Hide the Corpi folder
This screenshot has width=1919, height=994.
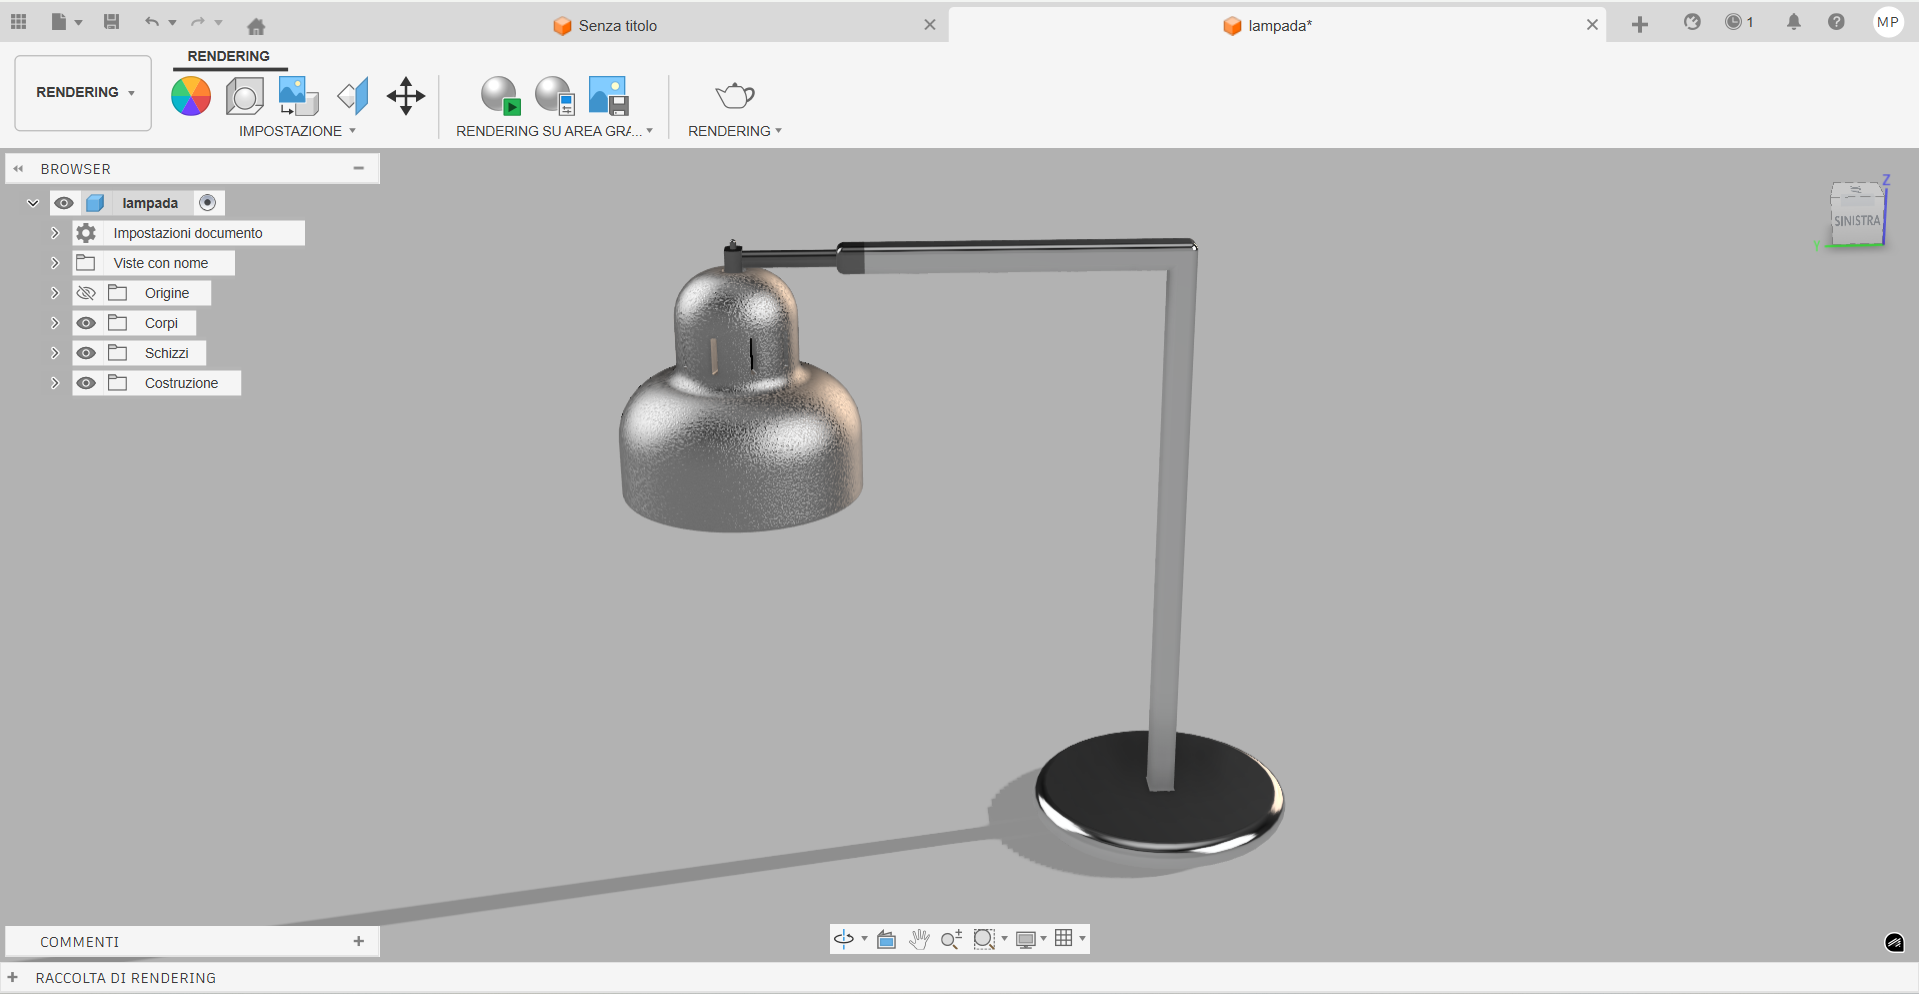86,322
